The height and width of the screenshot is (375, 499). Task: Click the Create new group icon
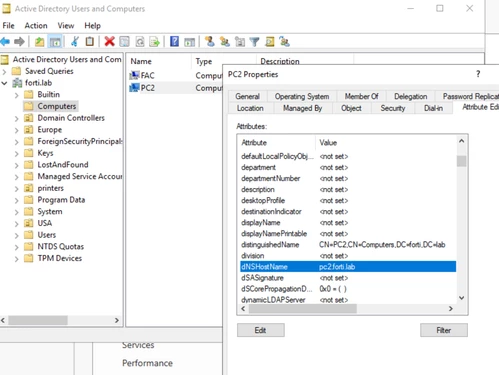click(225, 42)
